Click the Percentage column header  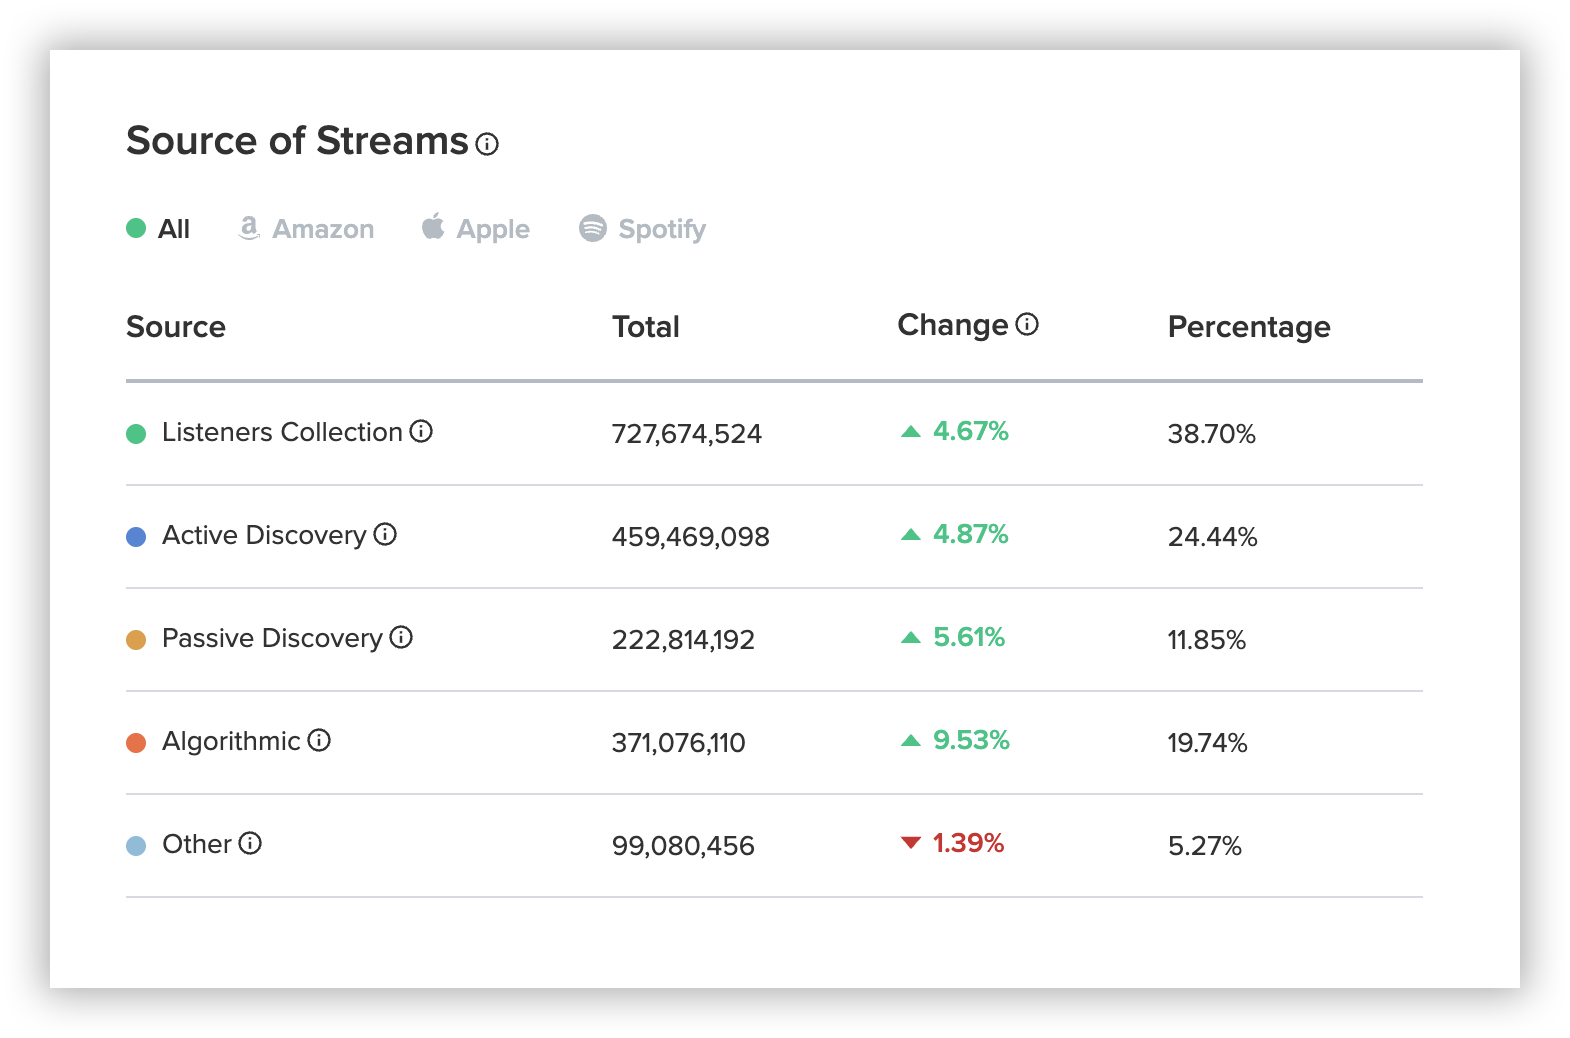tap(1248, 327)
